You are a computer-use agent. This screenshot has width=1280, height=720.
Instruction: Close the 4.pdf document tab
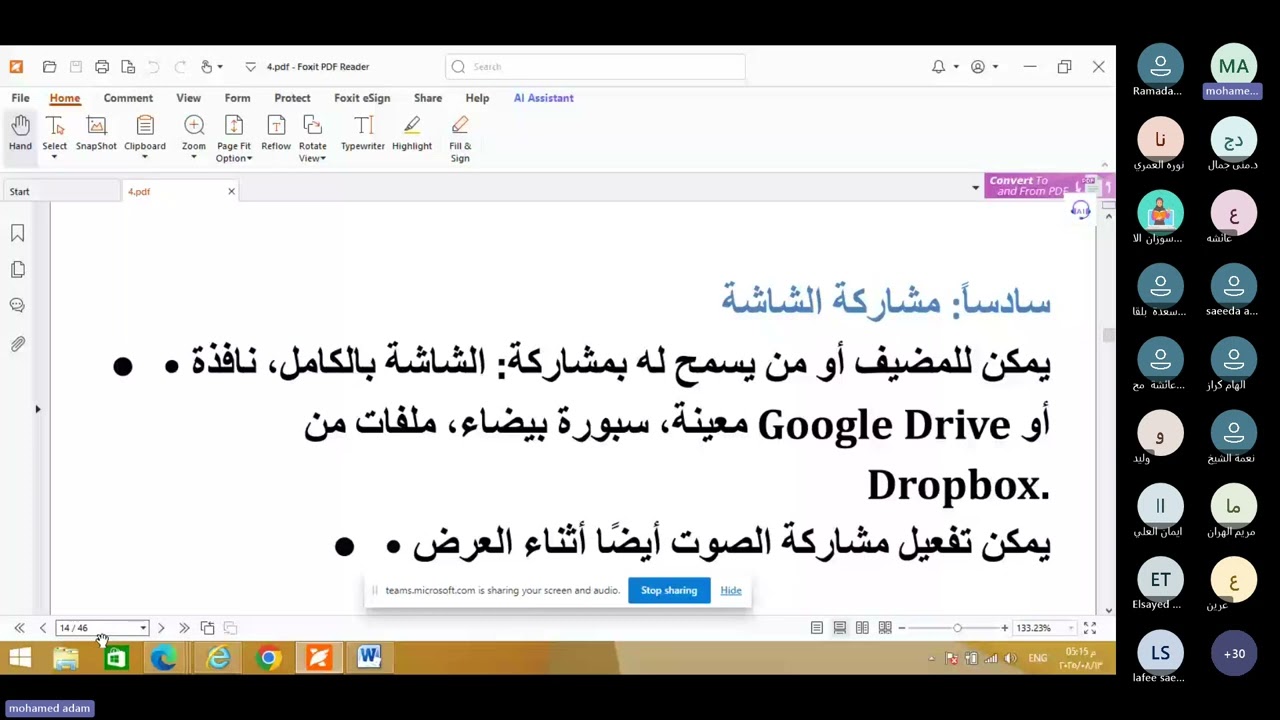[x=231, y=191]
